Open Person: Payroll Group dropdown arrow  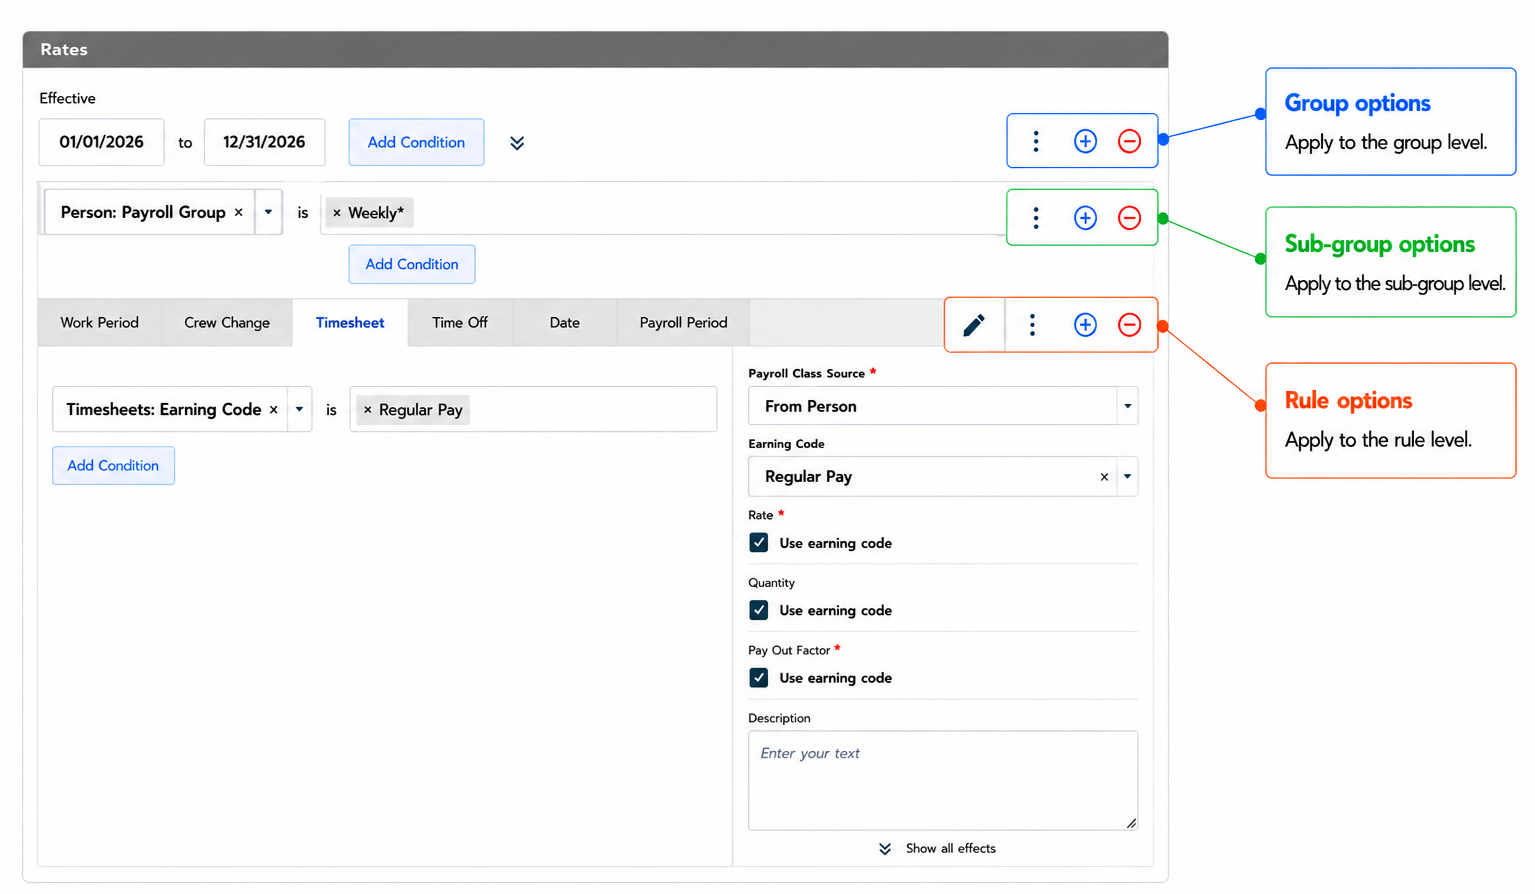(268, 212)
